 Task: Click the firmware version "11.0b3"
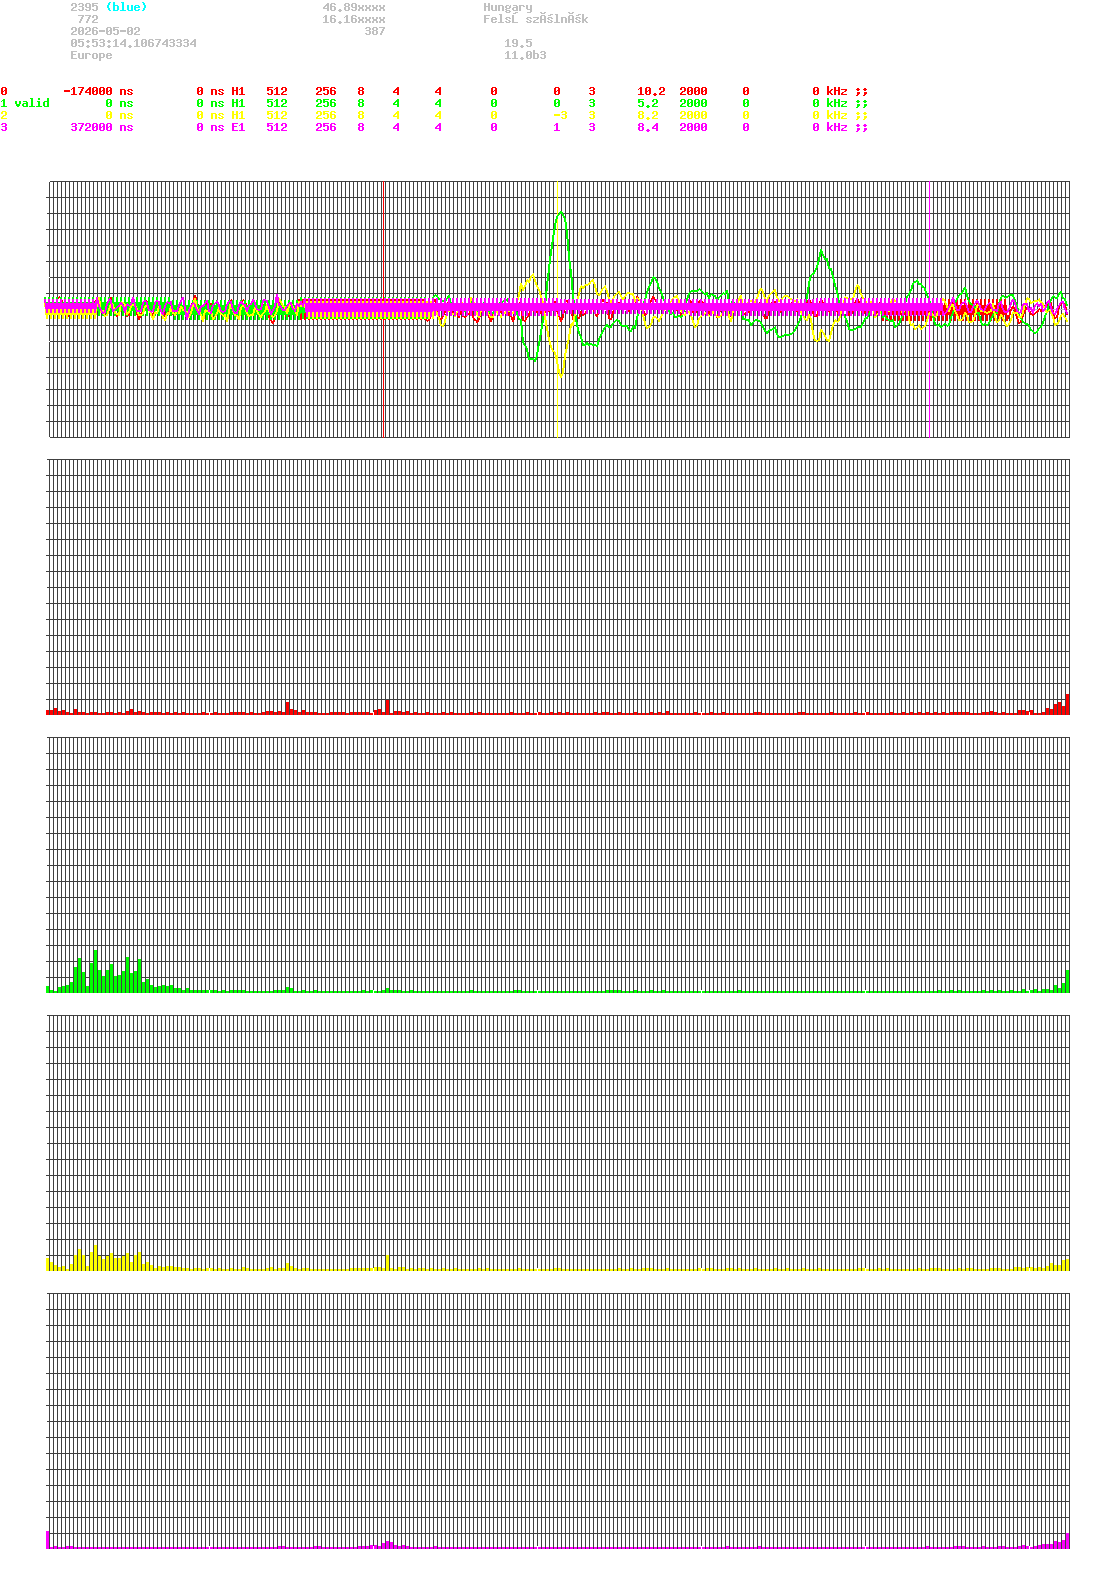point(525,55)
